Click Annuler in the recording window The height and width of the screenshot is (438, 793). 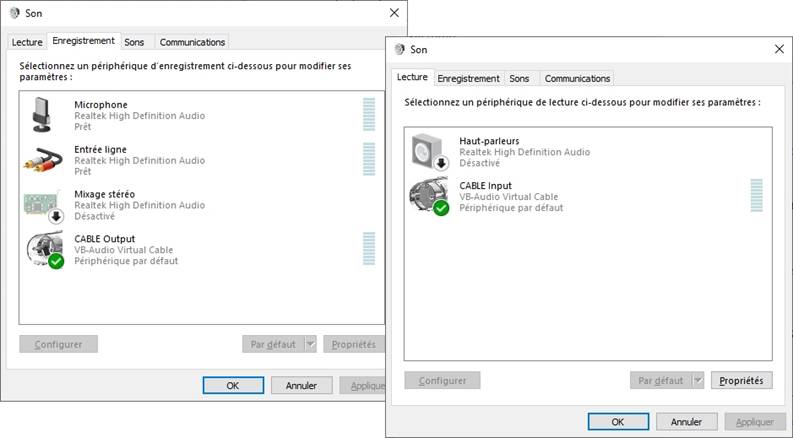click(x=301, y=385)
